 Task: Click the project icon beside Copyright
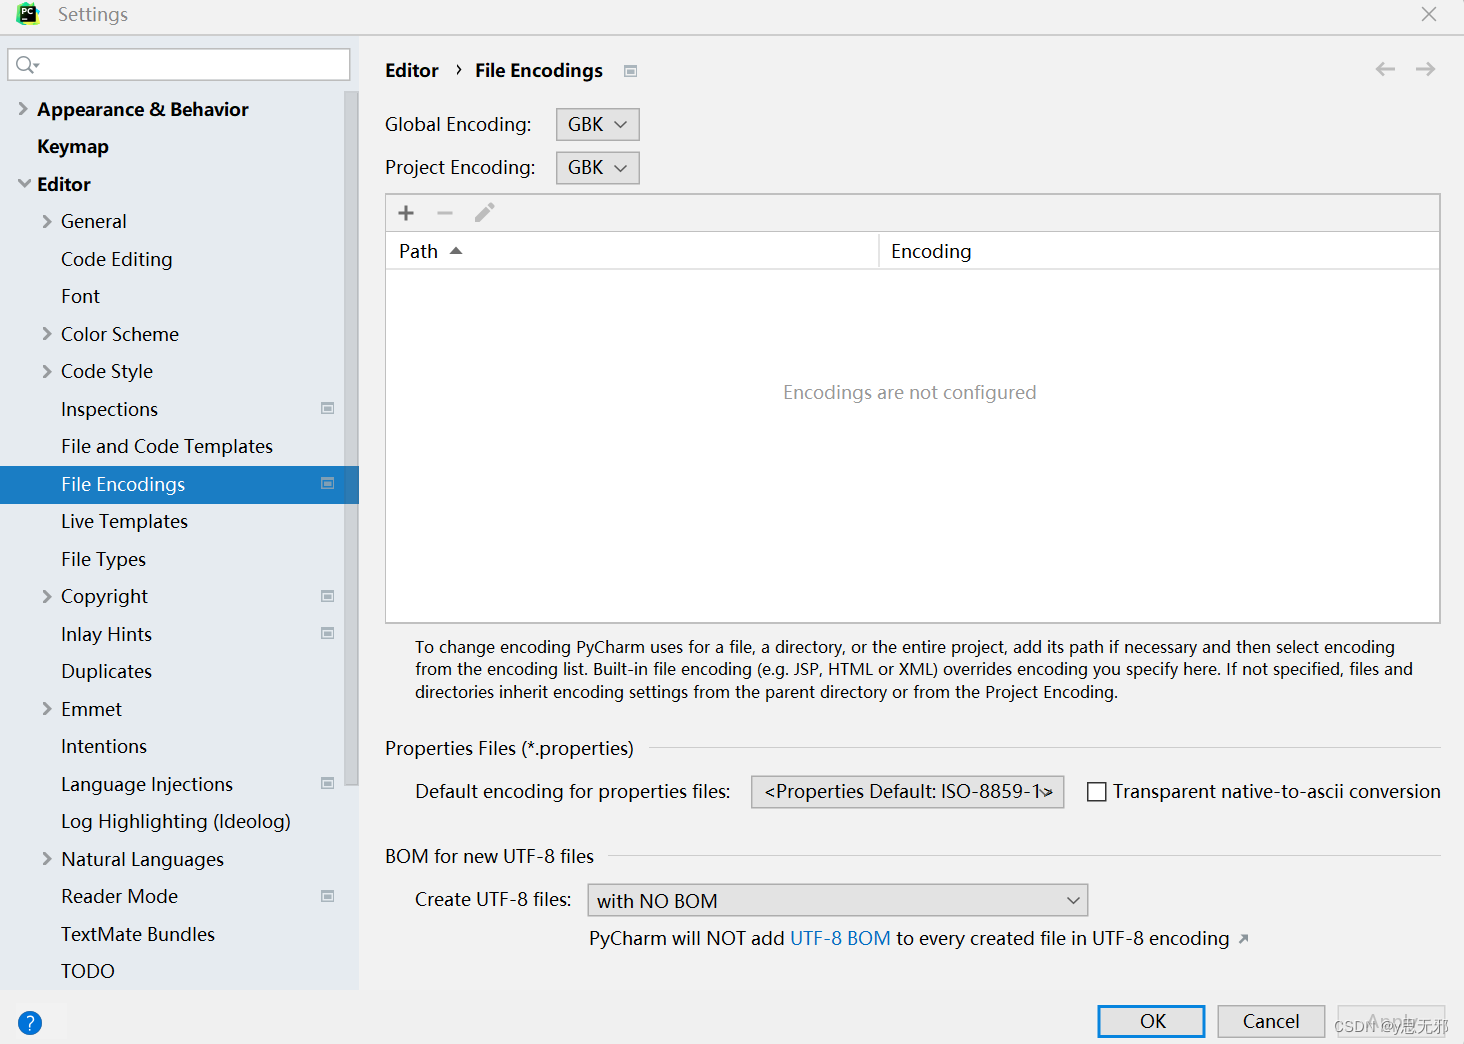(327, 596)
